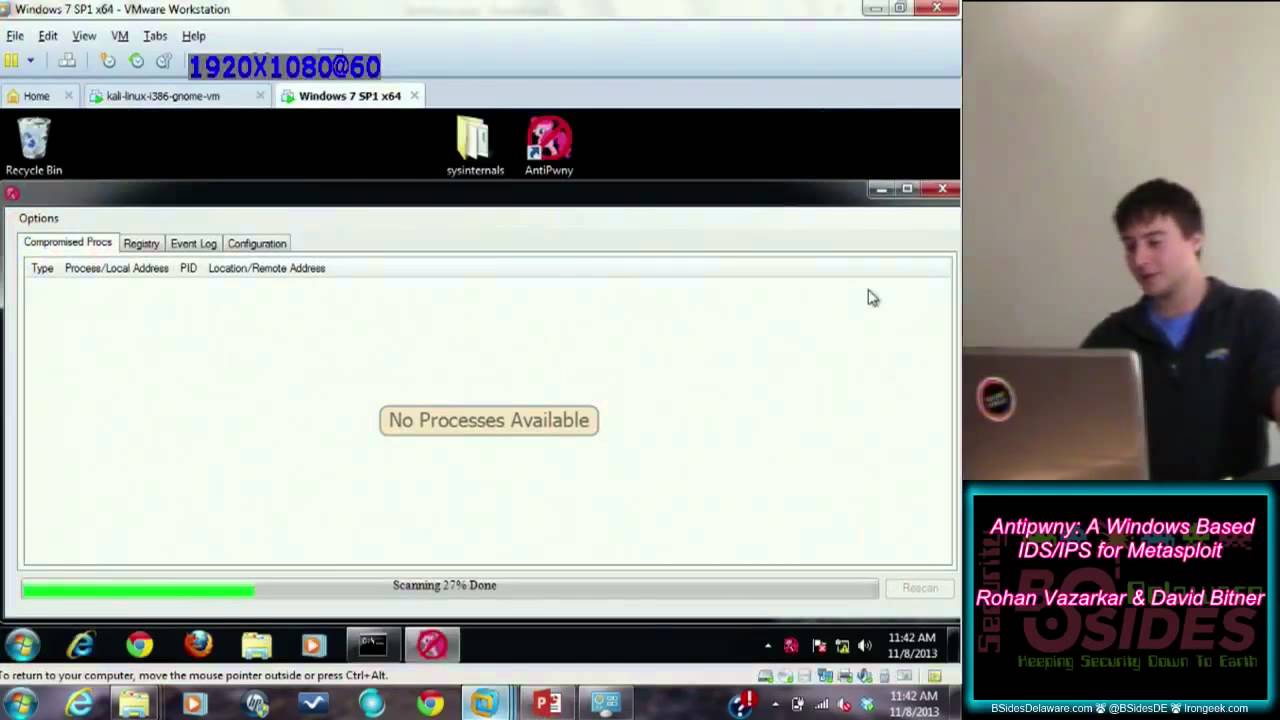Close the Windows 7 SP1 x64 tab
This screenshot has width=1280, height=720.
(x=414, y=96)
